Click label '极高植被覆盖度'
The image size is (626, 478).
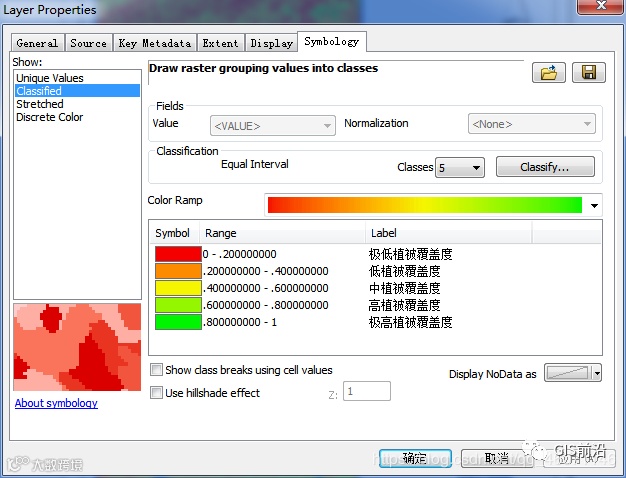tap(410, 322)
